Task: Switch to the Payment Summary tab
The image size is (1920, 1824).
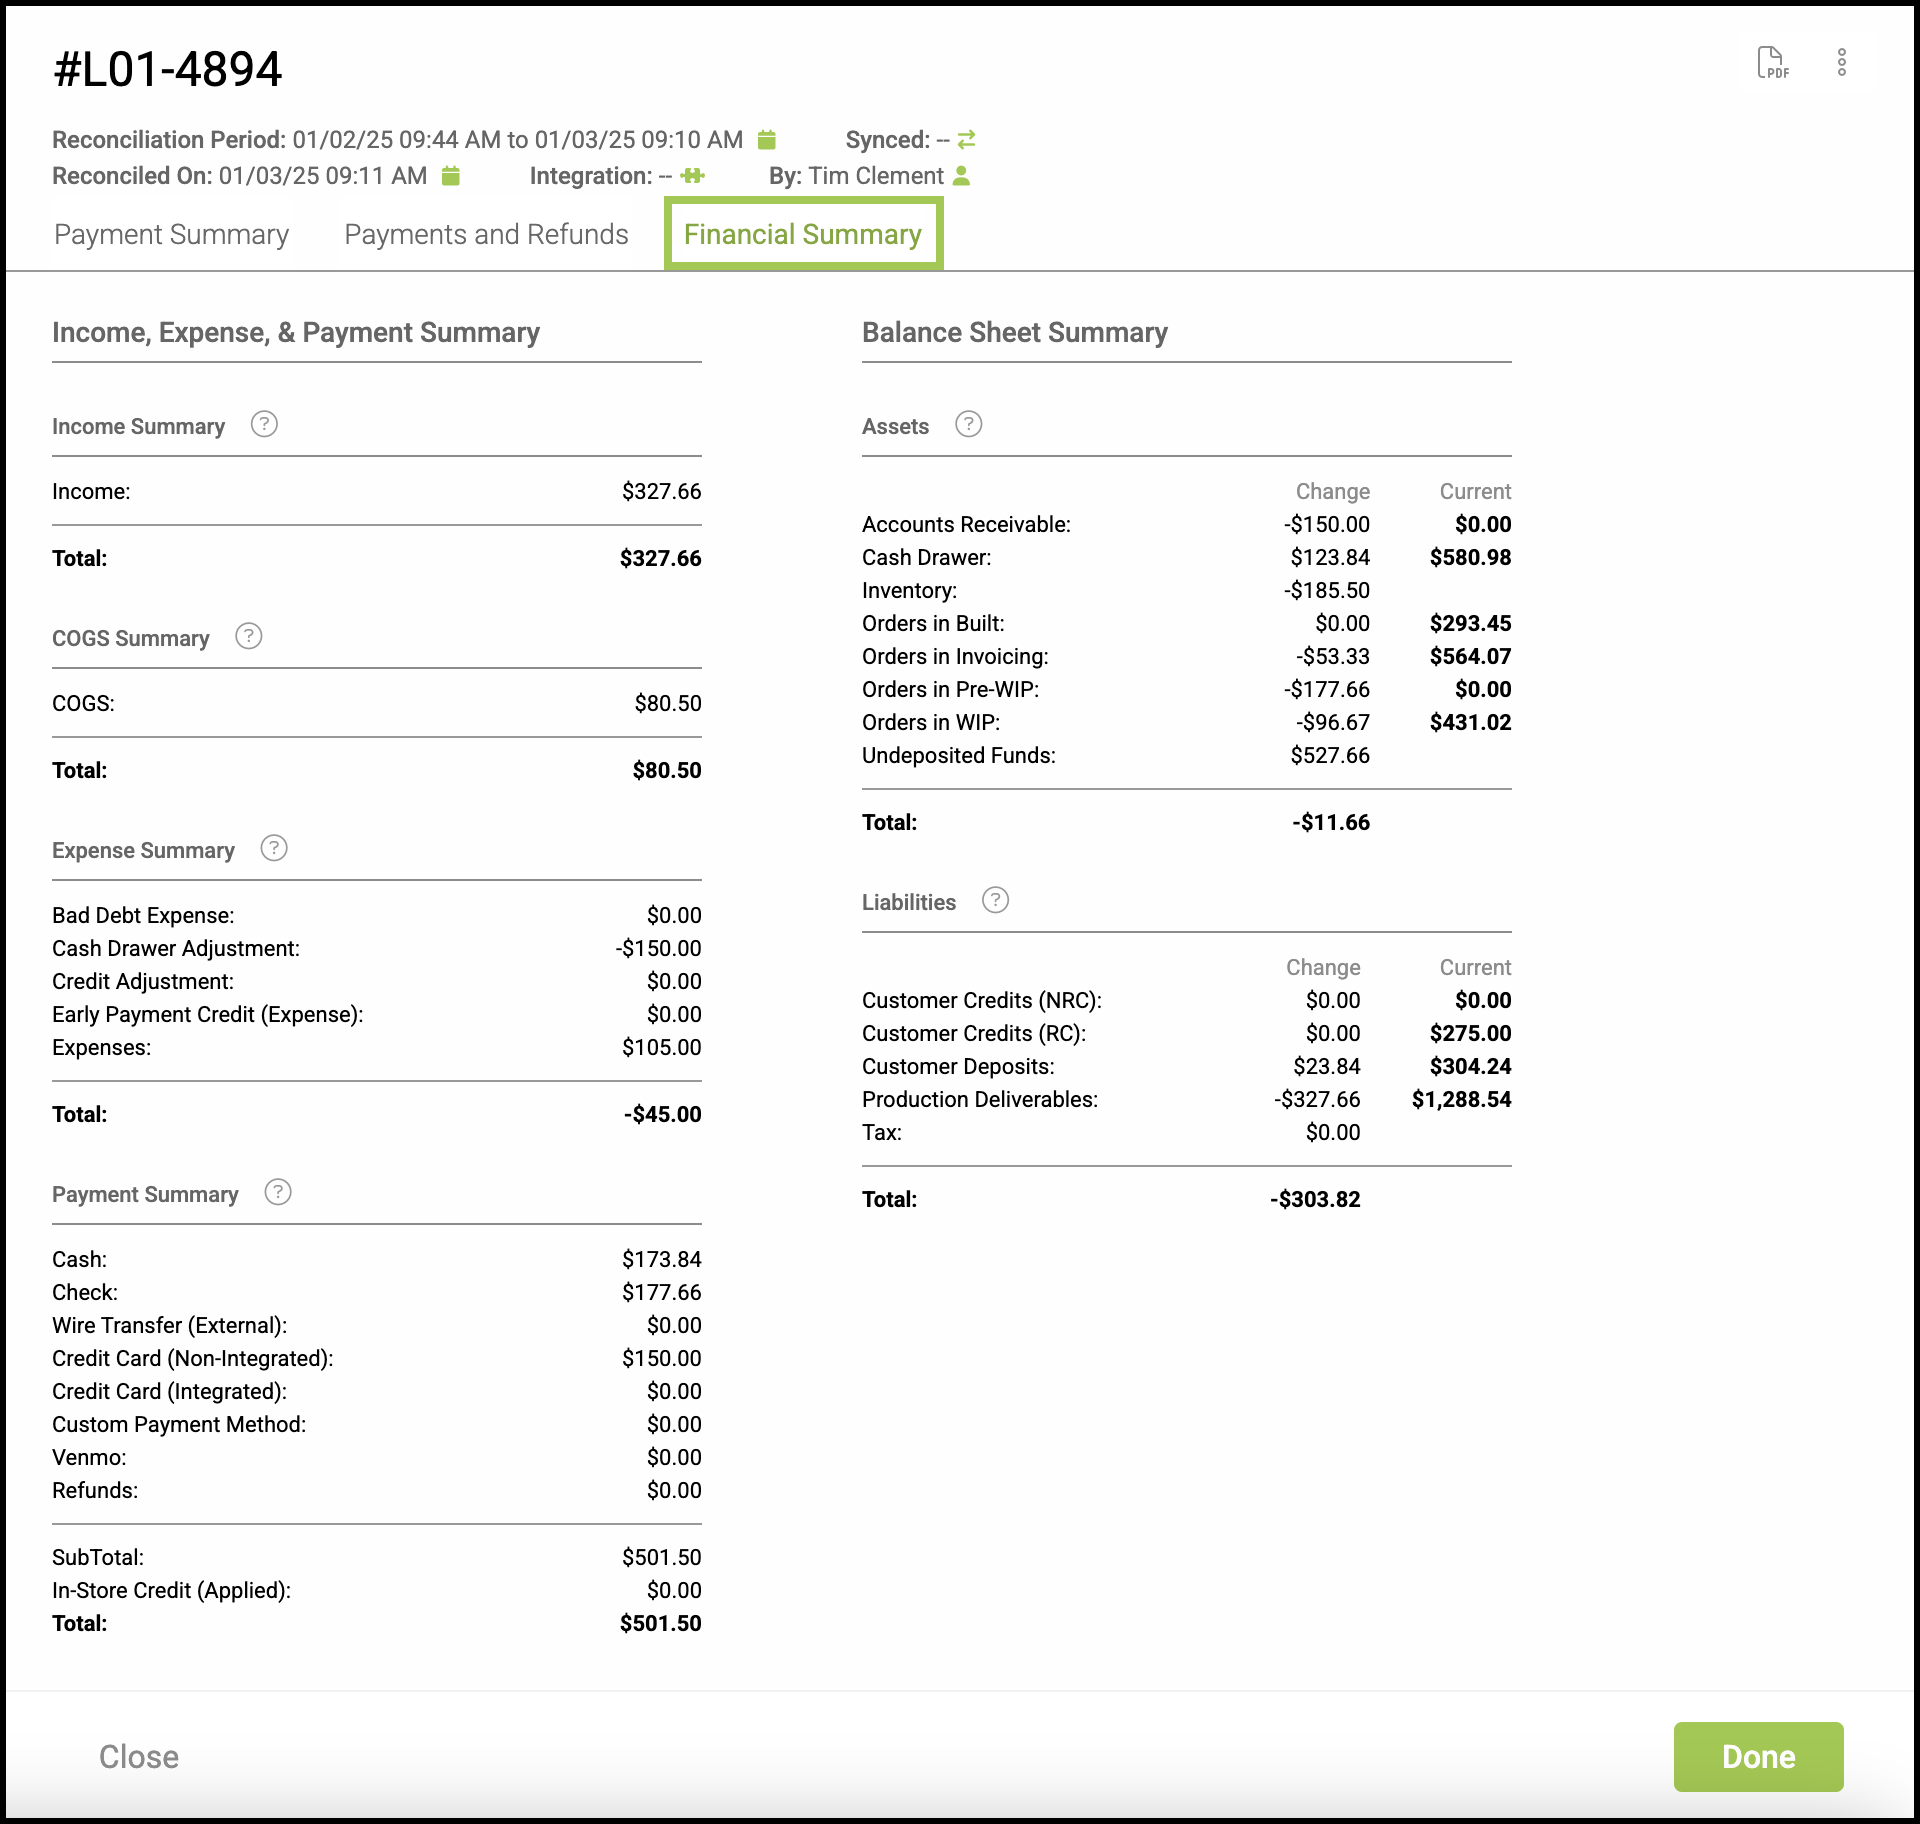Action: (171, 234)
